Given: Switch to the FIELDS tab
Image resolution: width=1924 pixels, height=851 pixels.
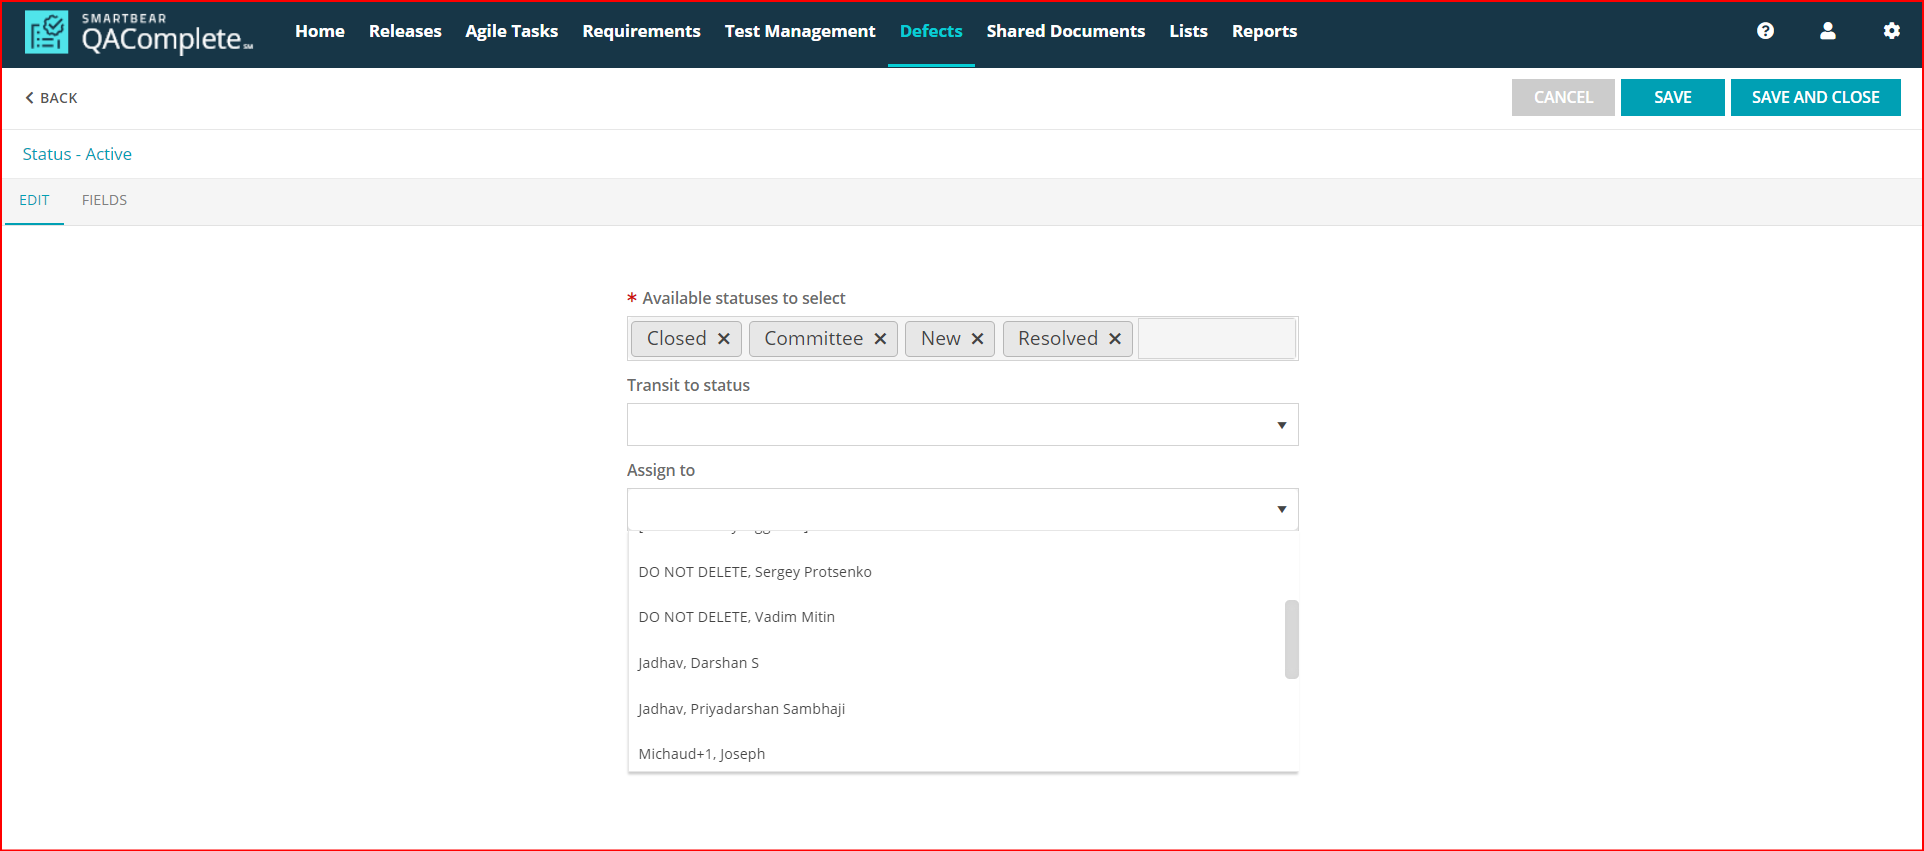Looking at the screenshot, I should coord(104,200).
